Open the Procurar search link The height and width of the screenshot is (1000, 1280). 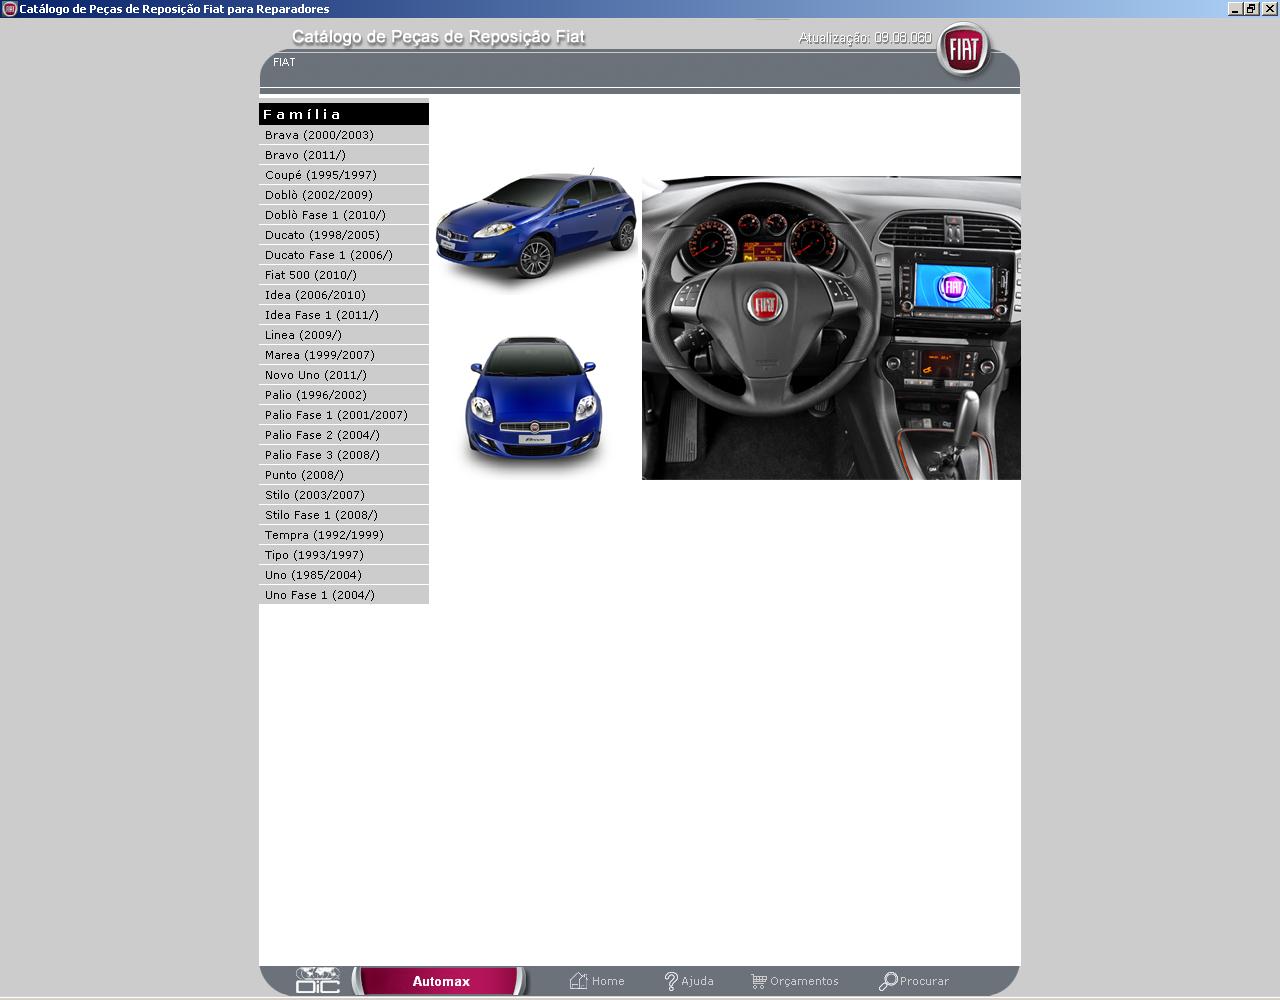[924, 981]
